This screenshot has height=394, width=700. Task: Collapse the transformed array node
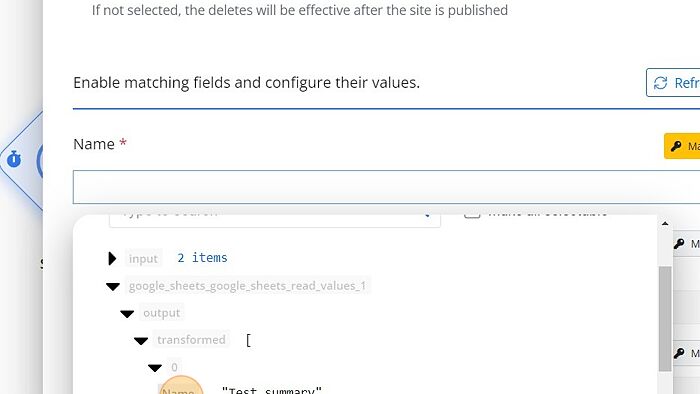(141, 341)
